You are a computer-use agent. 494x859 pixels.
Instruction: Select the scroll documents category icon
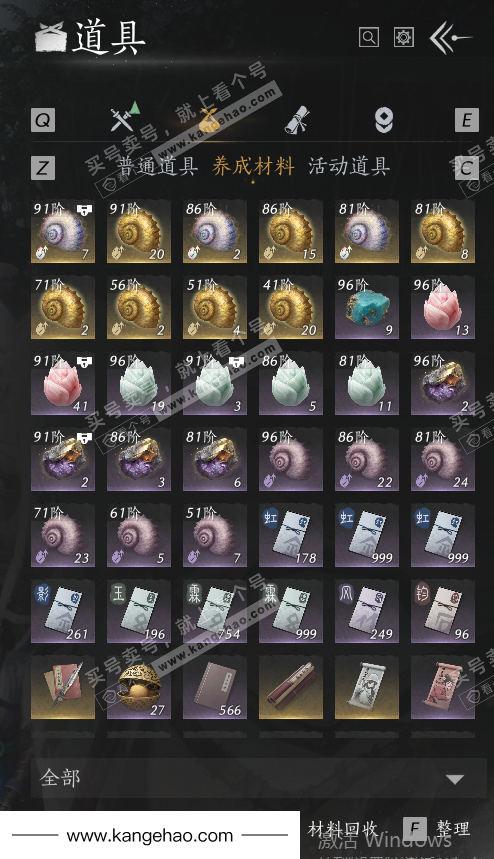click(297, 119)
